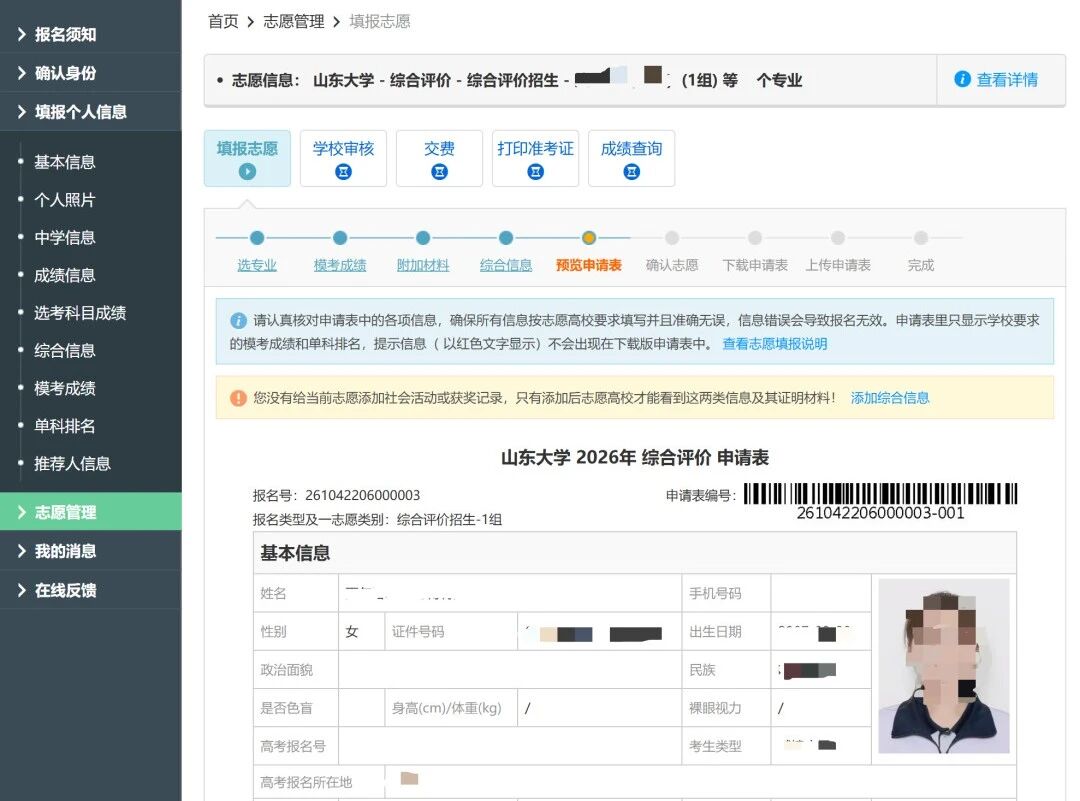Select 选考科目成绩 in the sidebar
The image size is (1080, 801).
pyautogui.click(x=80, y=313)
